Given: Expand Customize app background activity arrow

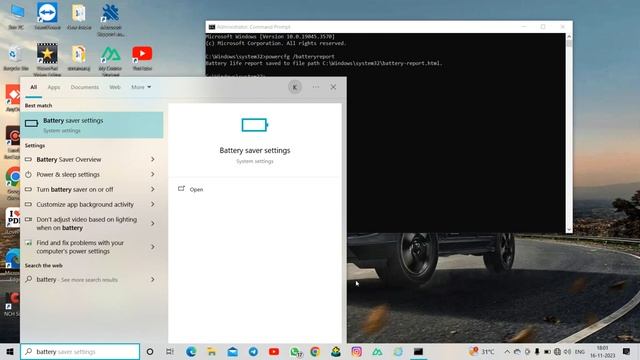Looking at the screenshot, I should [153, 204].
